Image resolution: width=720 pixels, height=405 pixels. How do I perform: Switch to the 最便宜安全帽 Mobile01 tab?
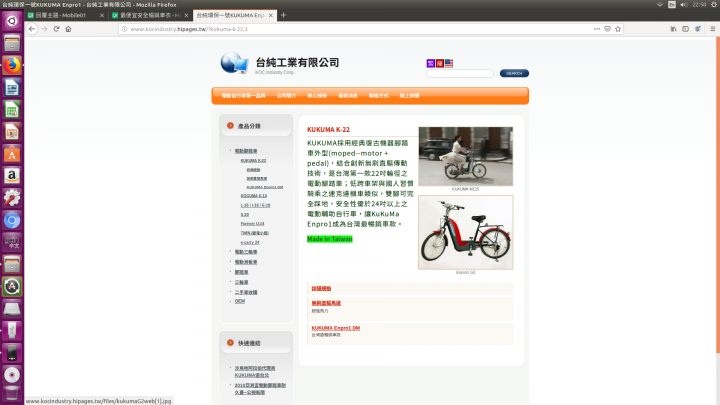151,15
